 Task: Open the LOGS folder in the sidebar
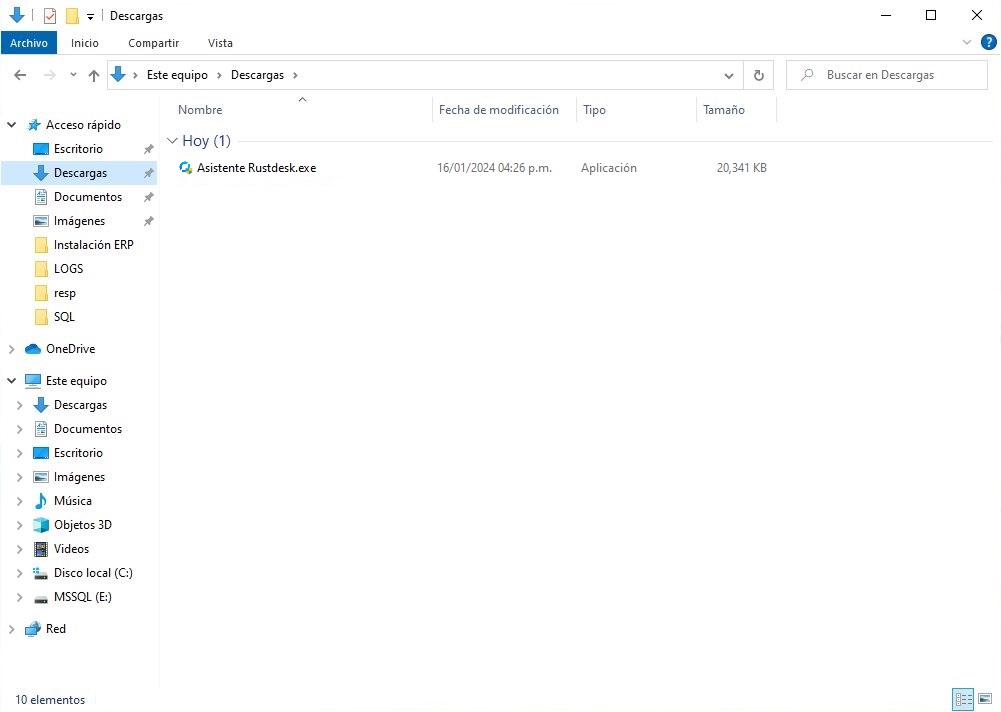(x=69, y=268)
